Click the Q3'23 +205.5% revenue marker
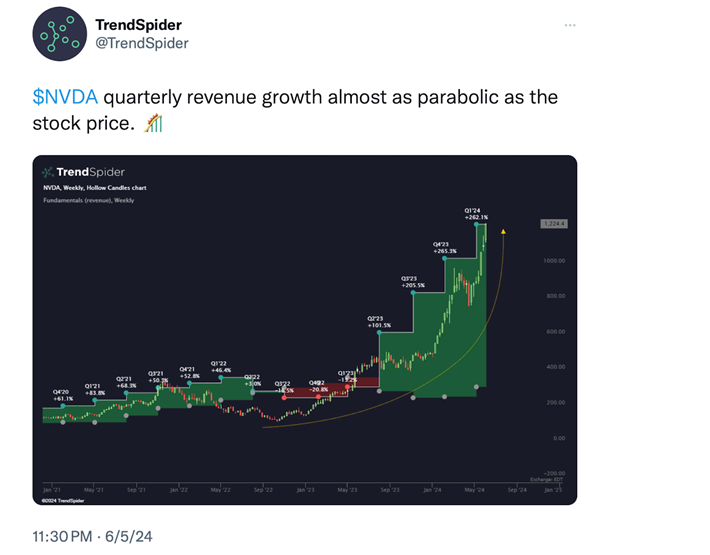 click(x=413, y=281)
